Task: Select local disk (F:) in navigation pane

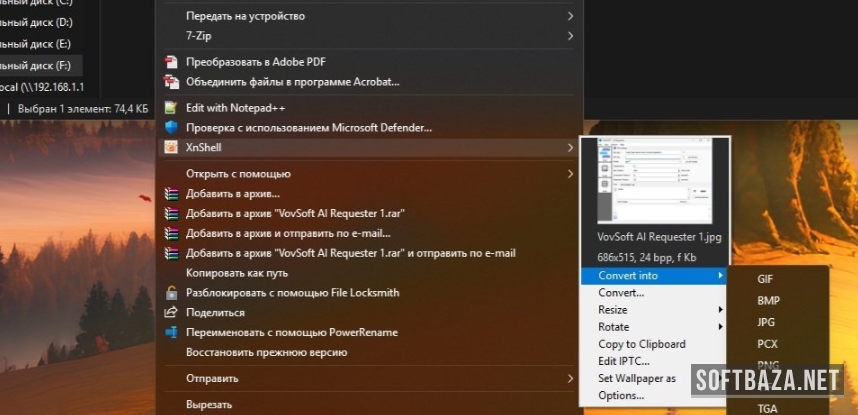Action: (36, 65)
